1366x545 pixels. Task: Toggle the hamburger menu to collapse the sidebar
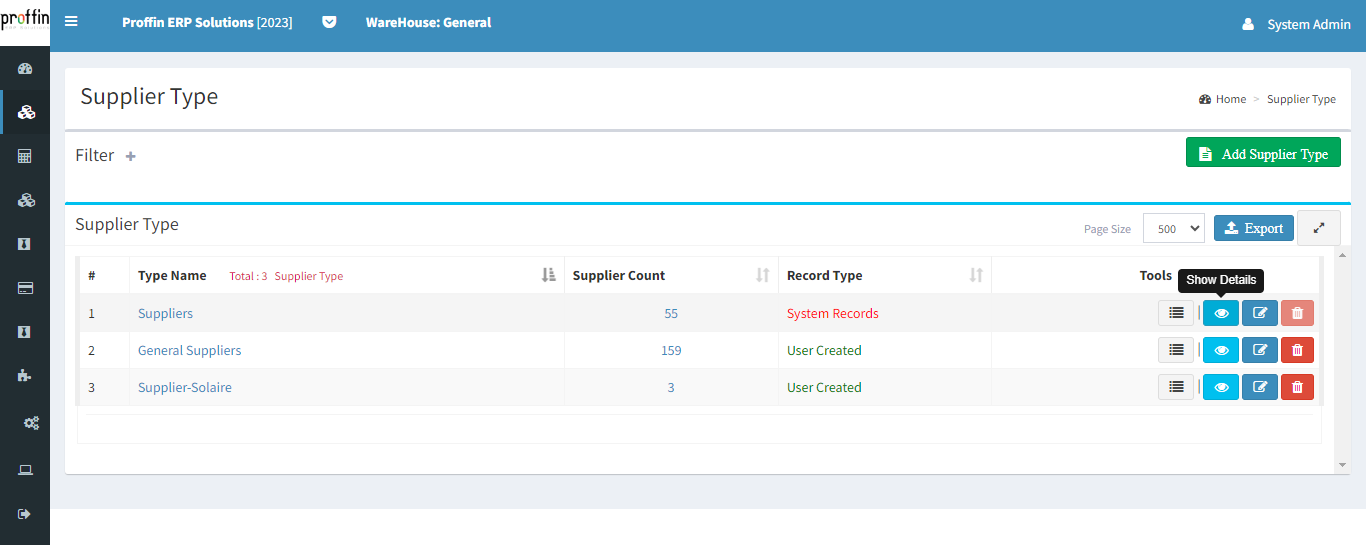click(71, 22)
